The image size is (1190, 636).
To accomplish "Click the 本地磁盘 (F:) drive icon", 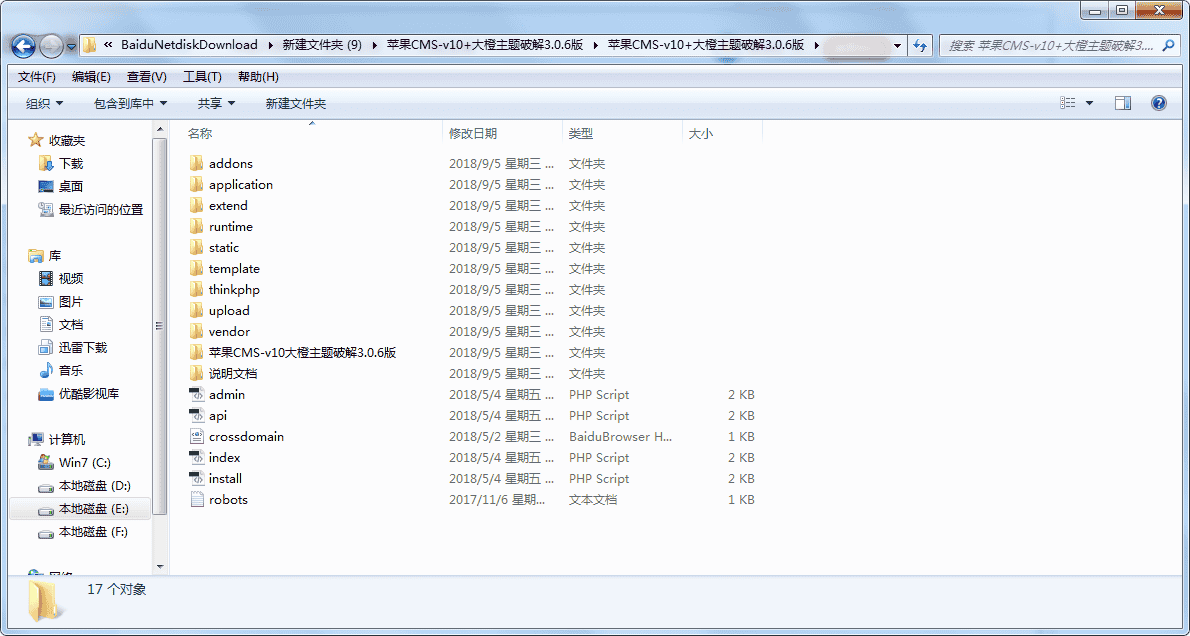I will pyautogui.click(x=46, y=532).
